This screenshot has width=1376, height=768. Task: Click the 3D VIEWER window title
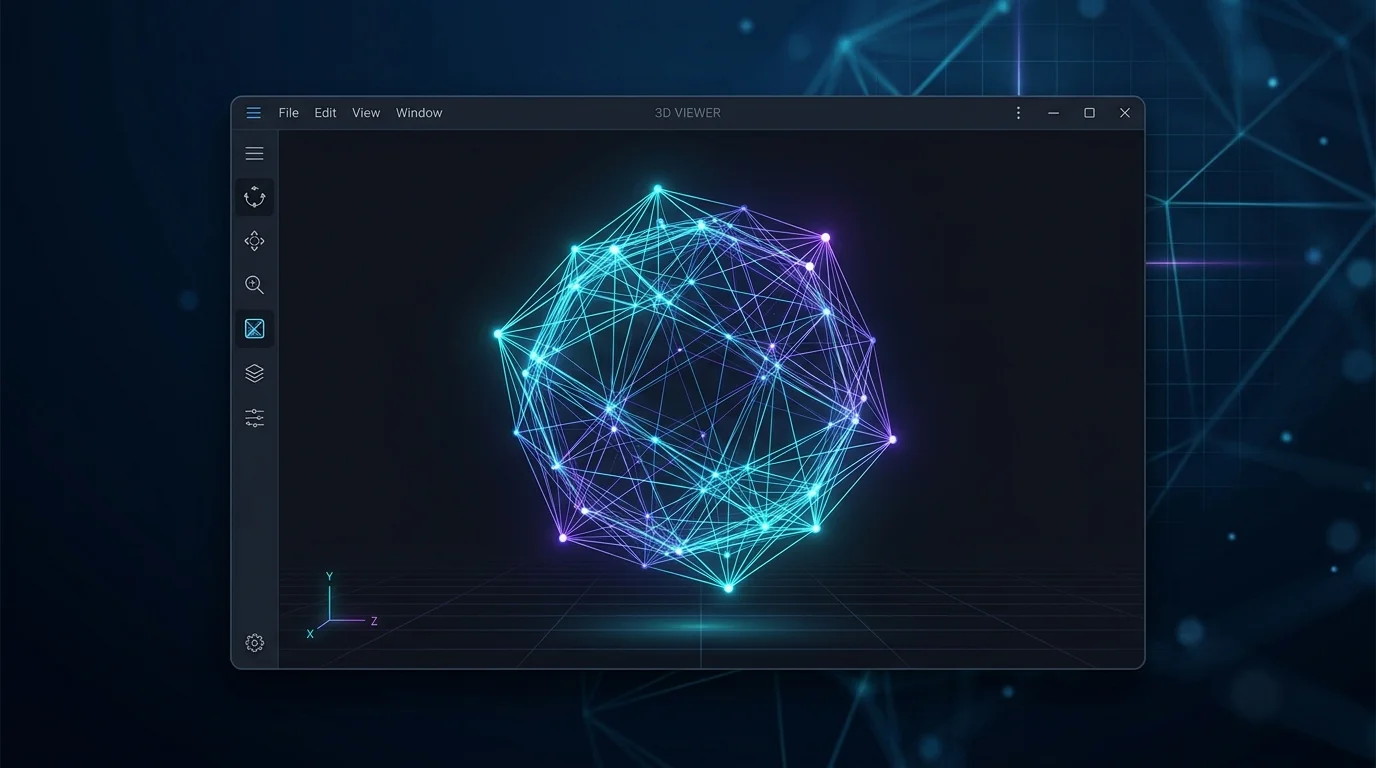point(688,113)
